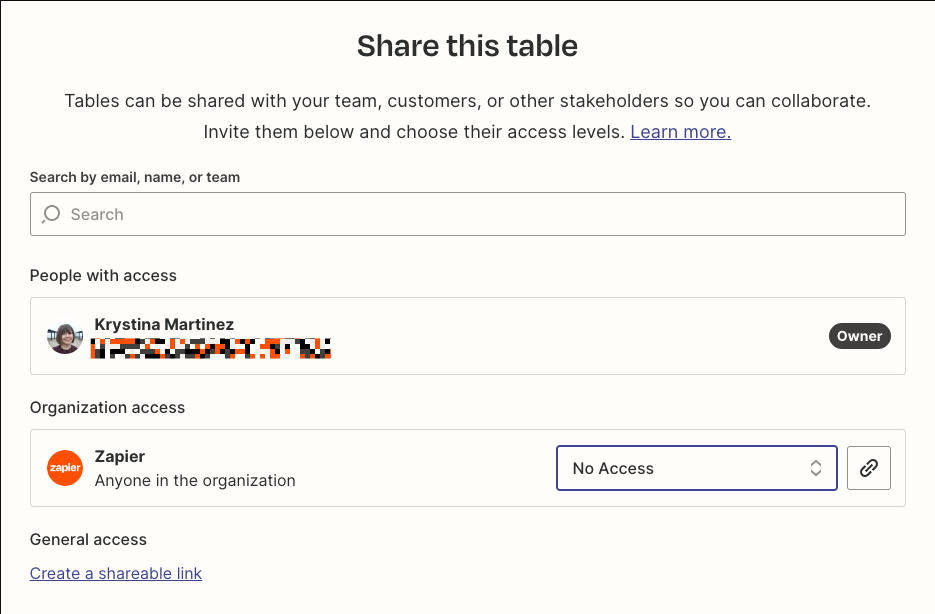This screenshot has height=614, width=935.
Task: Click Create a shareable link
Action: click(x=116, y=573)
